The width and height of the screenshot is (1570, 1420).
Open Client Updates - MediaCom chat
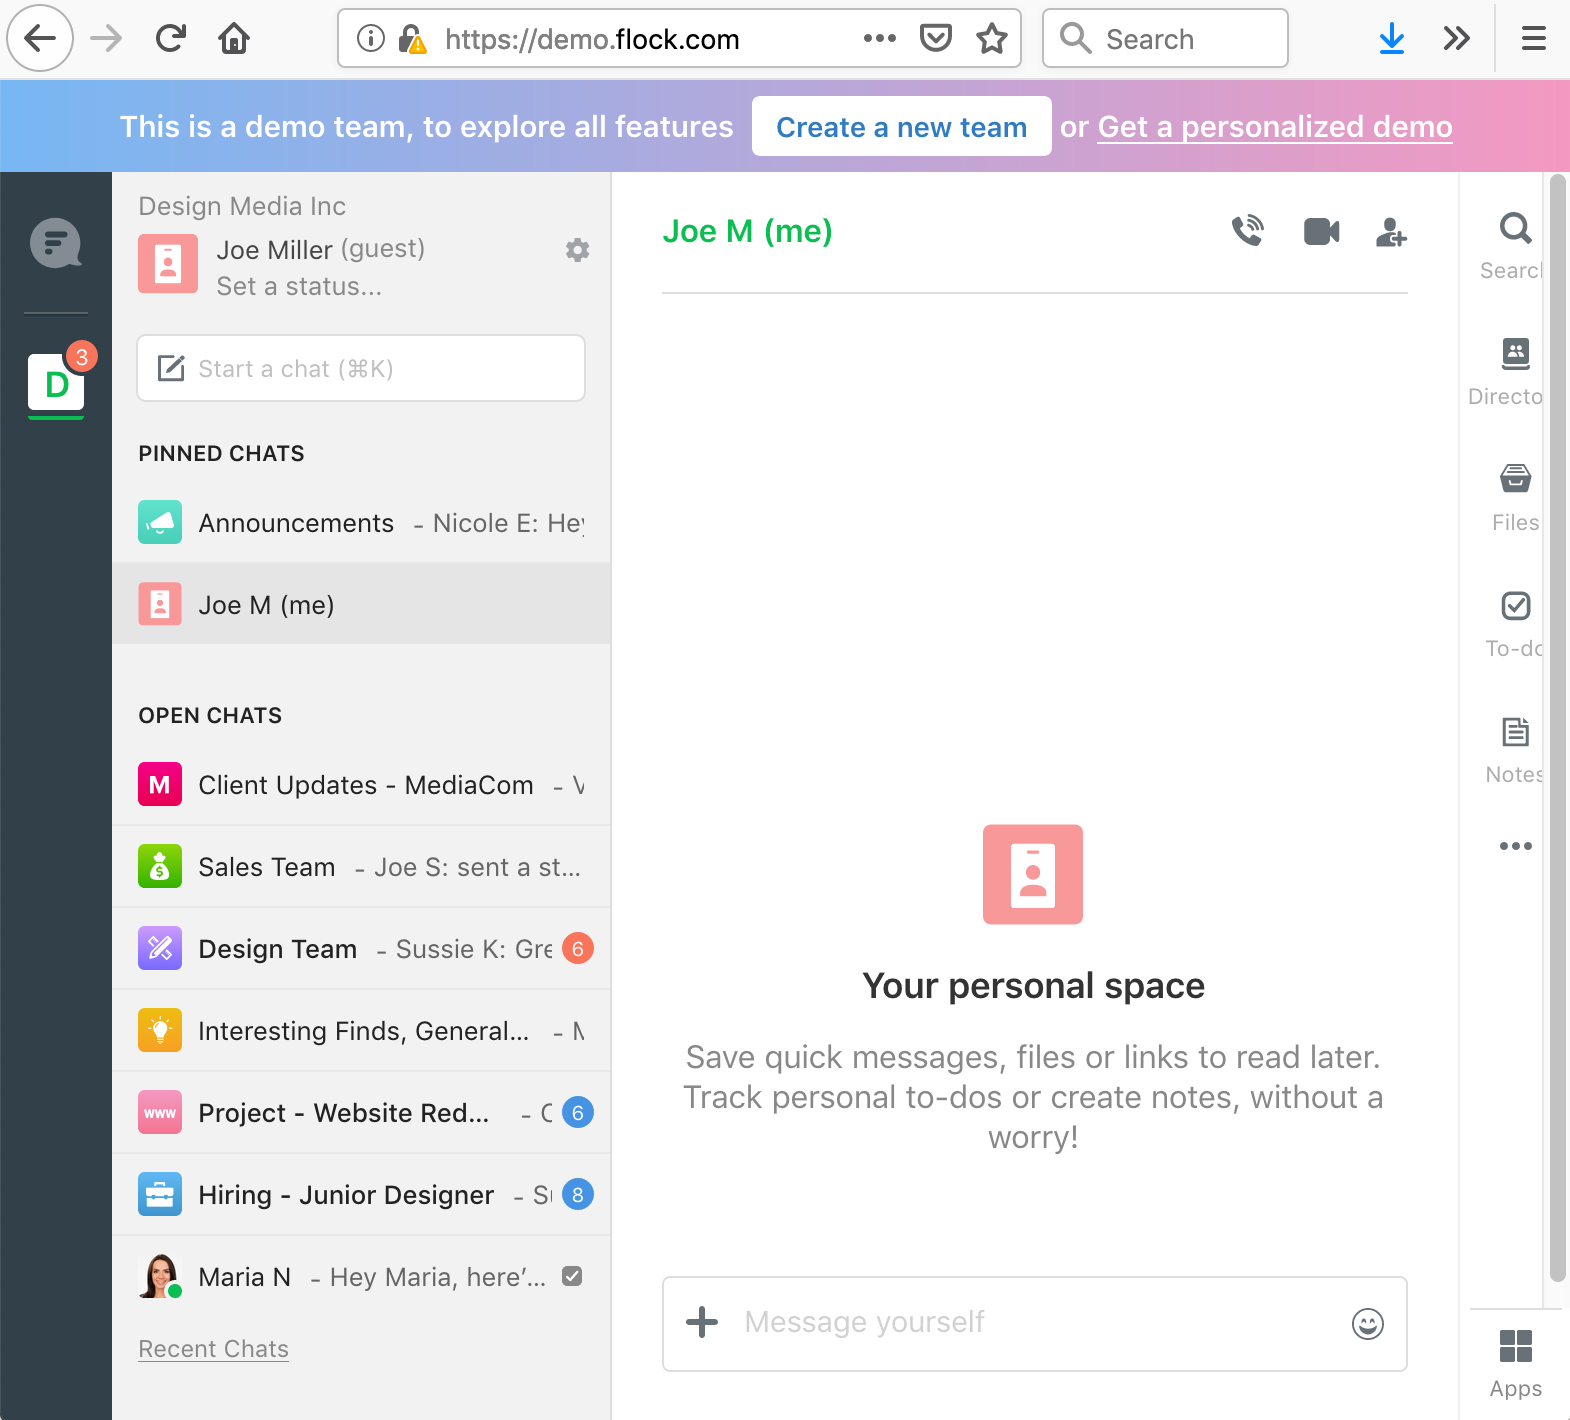(361, 784)
